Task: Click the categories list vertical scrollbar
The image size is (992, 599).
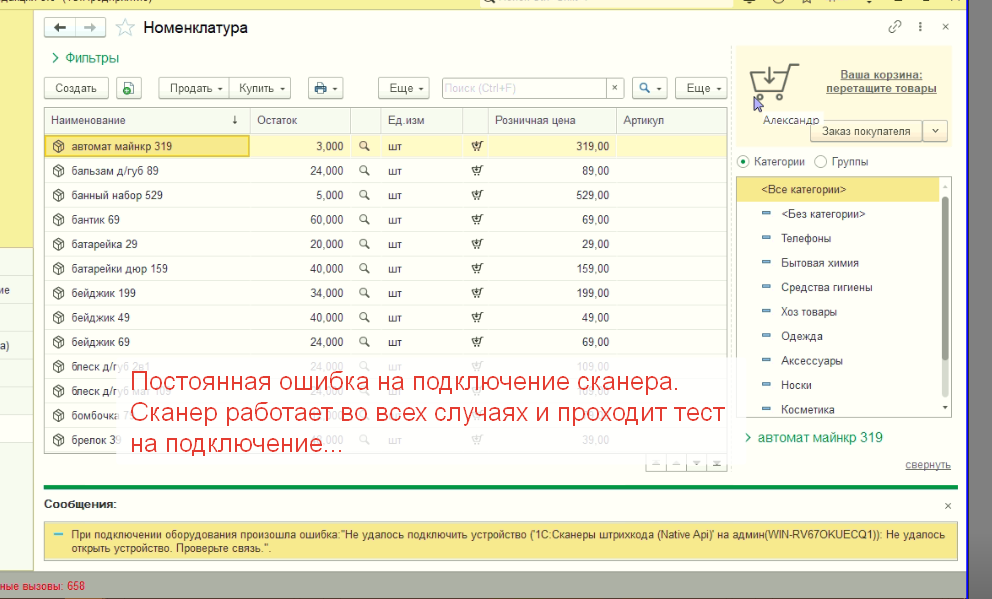Action: click(x=945, y=280)
